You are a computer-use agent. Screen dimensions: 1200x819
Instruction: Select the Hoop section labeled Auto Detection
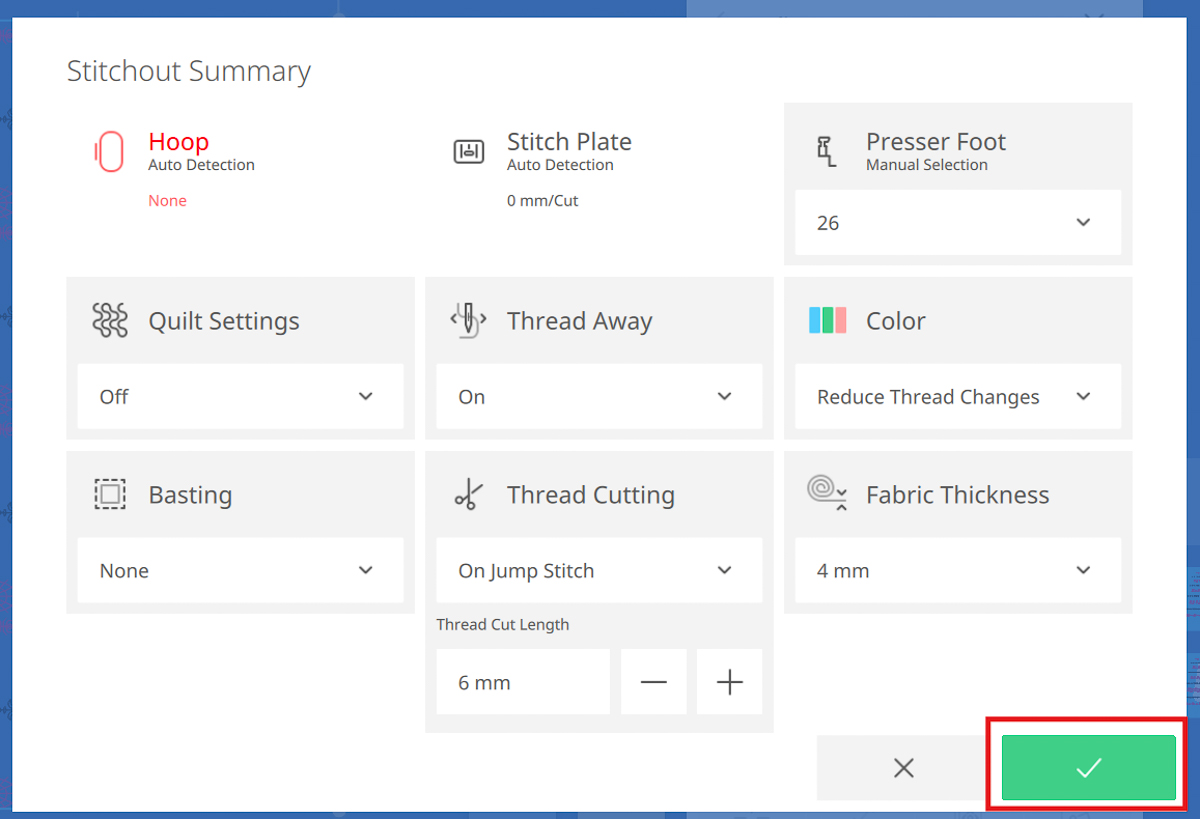click(x=201, y=164)
